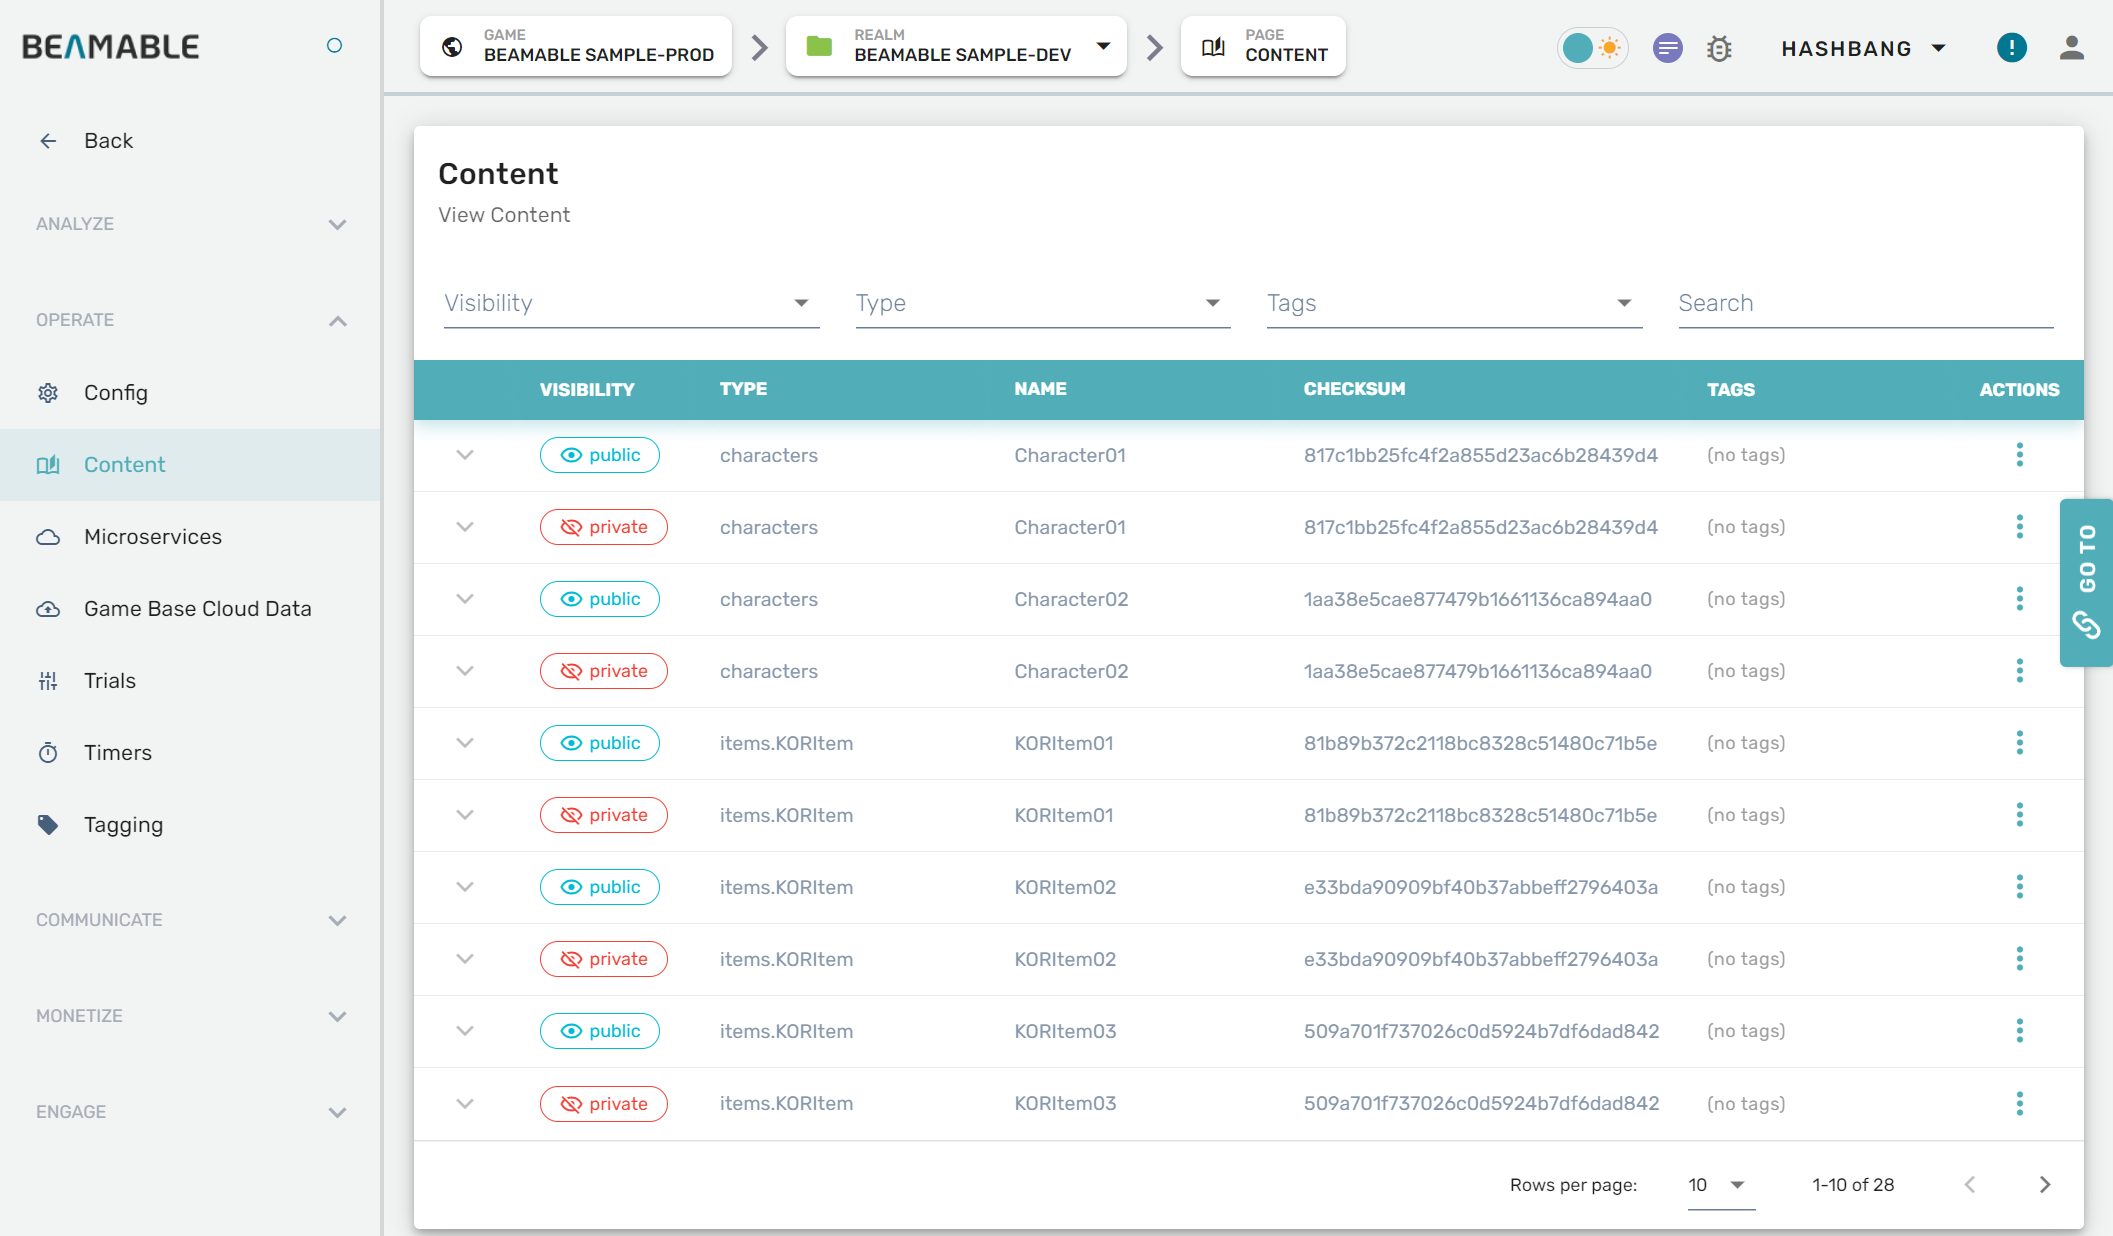Open Microservices in the sidebar
Viewport: 2113px width, 1236px height.
153,537
